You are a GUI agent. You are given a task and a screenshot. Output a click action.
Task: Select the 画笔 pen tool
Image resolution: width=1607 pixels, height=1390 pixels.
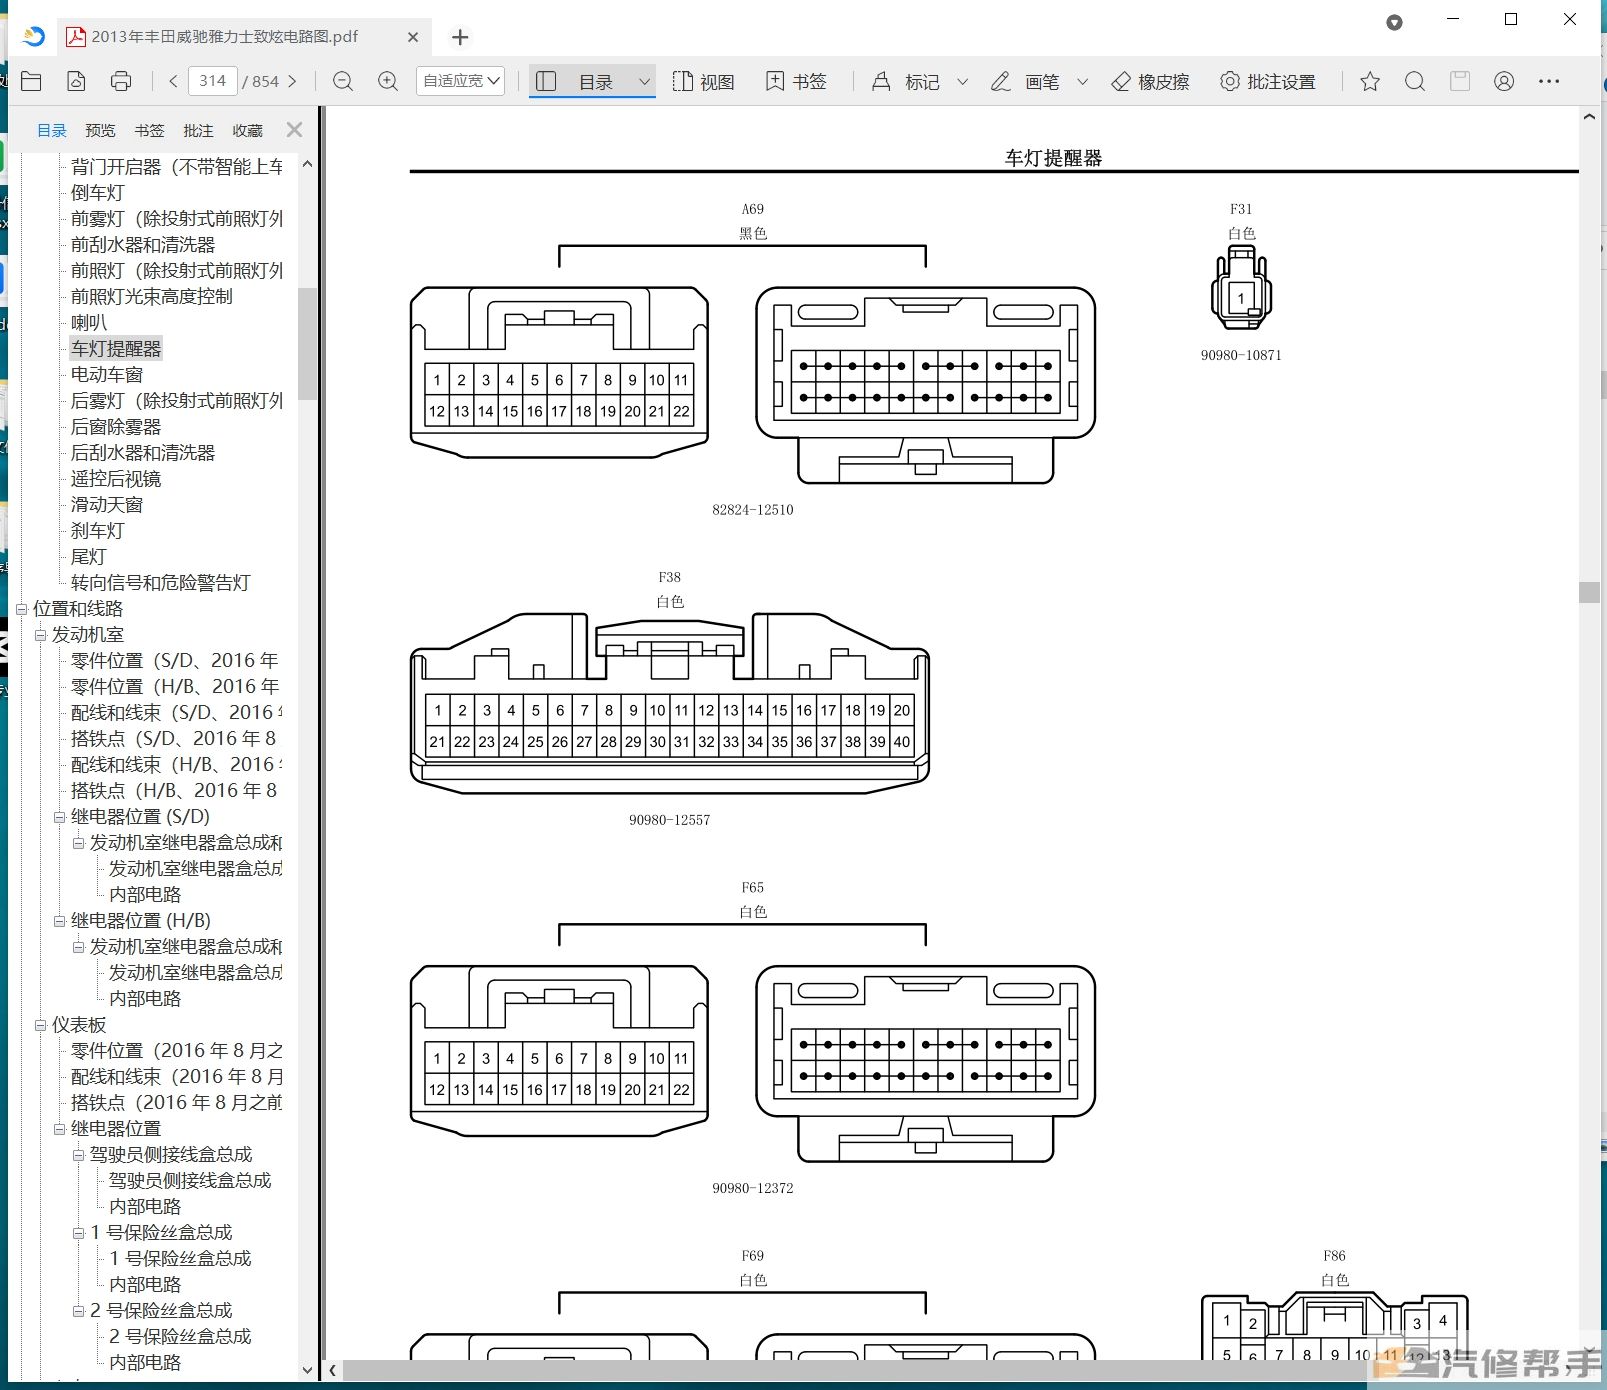(x=1025, y=81)
